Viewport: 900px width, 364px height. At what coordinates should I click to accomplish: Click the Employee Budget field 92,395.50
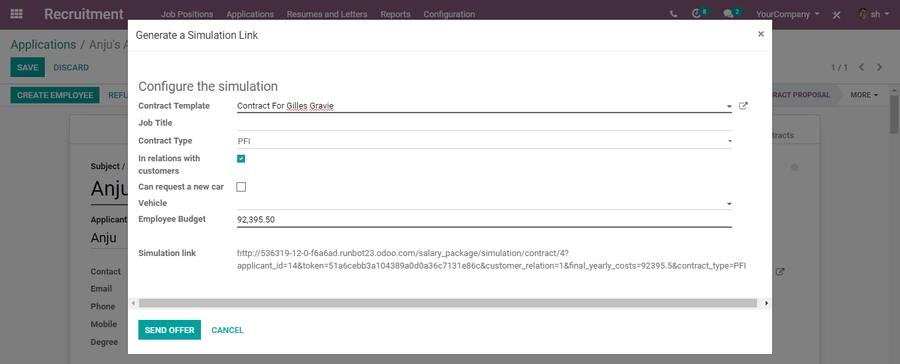(484, 219)
